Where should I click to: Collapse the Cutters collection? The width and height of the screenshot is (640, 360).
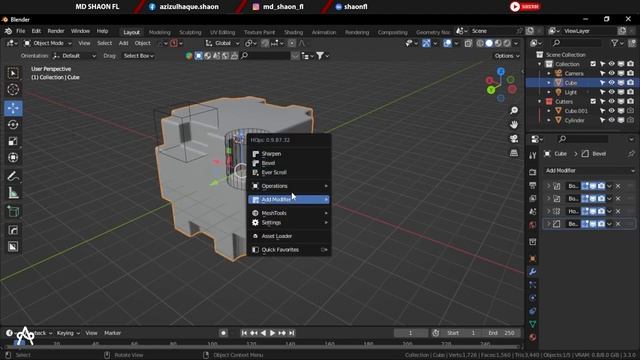540,102
